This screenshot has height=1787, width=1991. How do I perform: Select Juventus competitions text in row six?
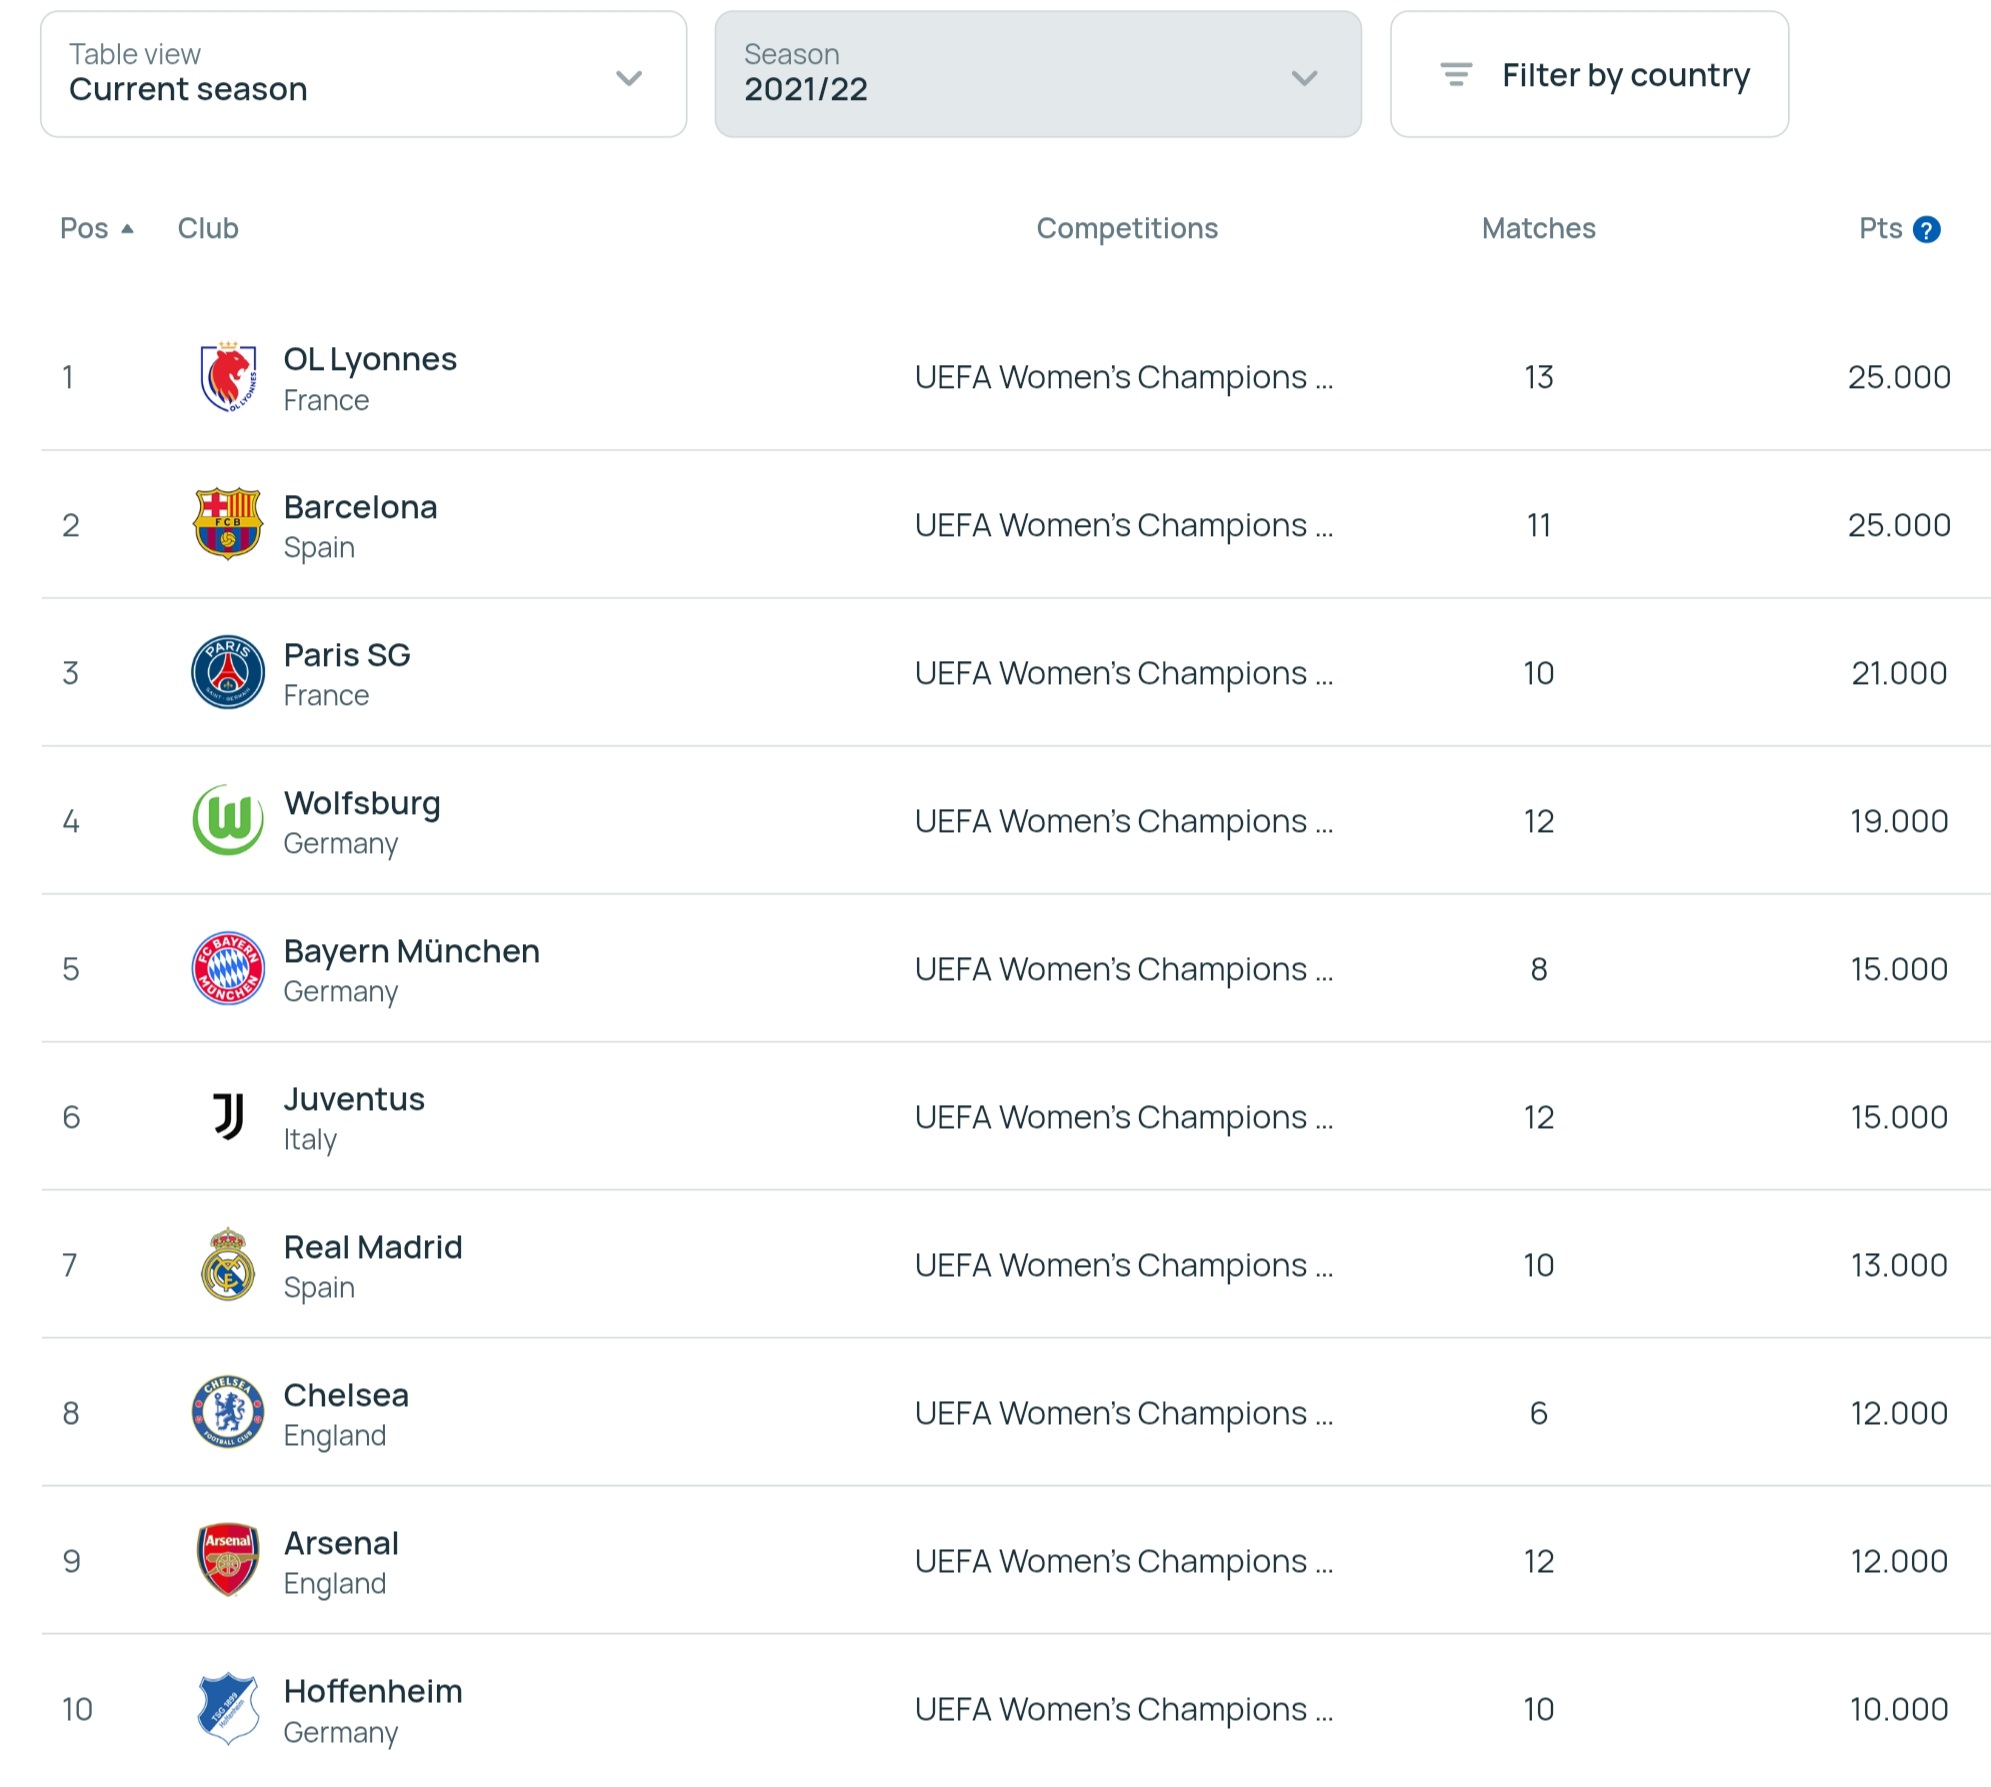coord(1123,1117)
